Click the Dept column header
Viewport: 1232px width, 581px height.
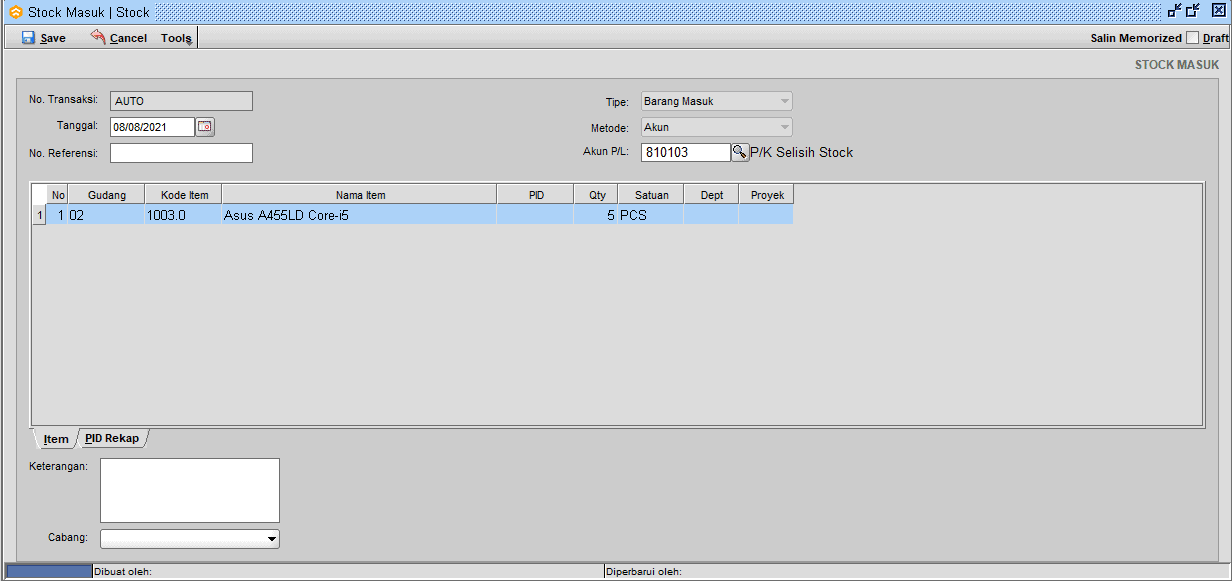click(712, 195)
